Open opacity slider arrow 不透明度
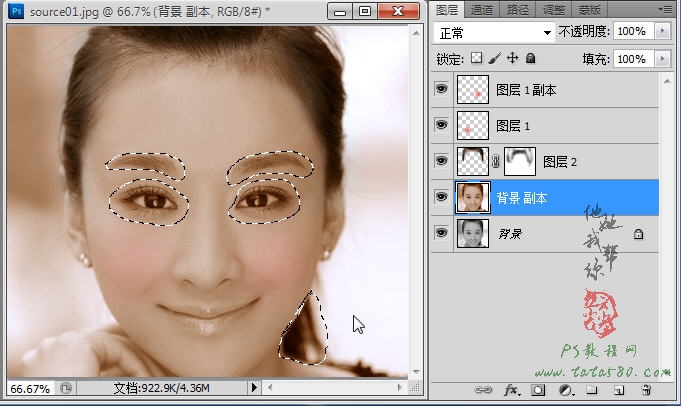The width and height of the screenshot is (681, 406). click(x=662, y=31)
